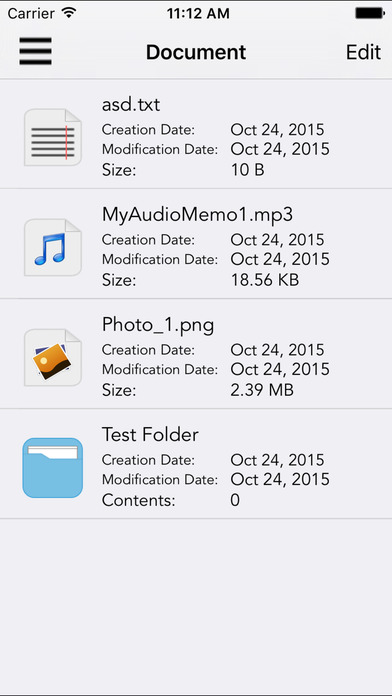Tap the Document title in the navigation bar
Image resolution: width=392 pixels, height=696 pixels.
[x=196, y=52]
